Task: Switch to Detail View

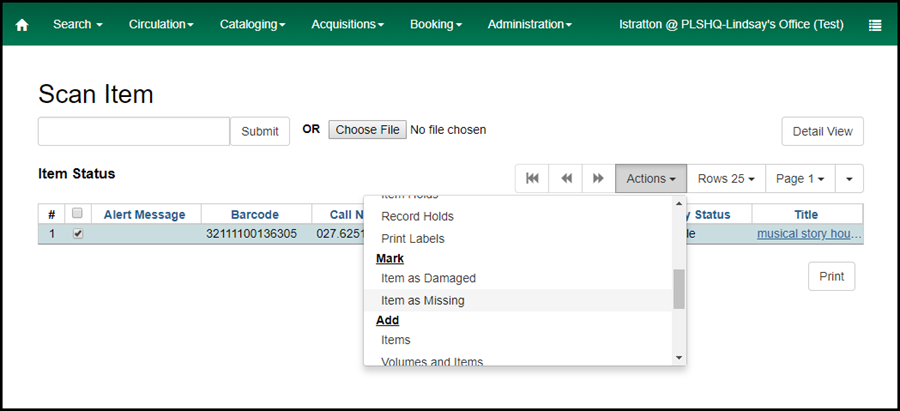Action: click(823, 131)
